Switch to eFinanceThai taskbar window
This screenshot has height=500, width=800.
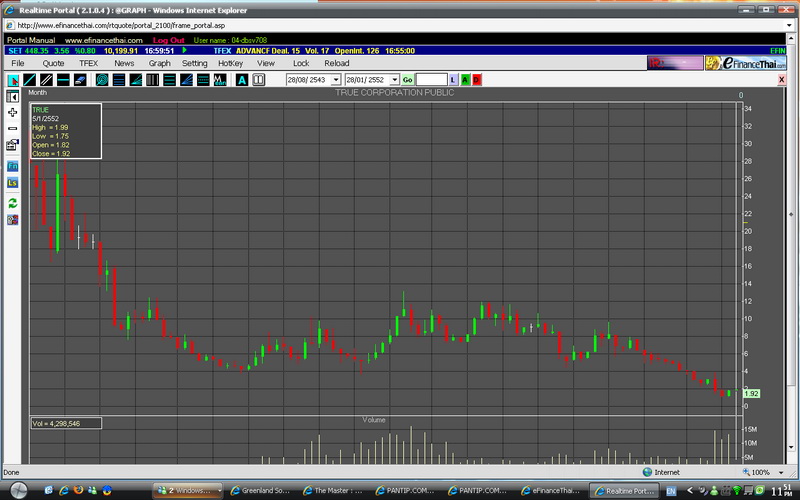pos(551,491)
